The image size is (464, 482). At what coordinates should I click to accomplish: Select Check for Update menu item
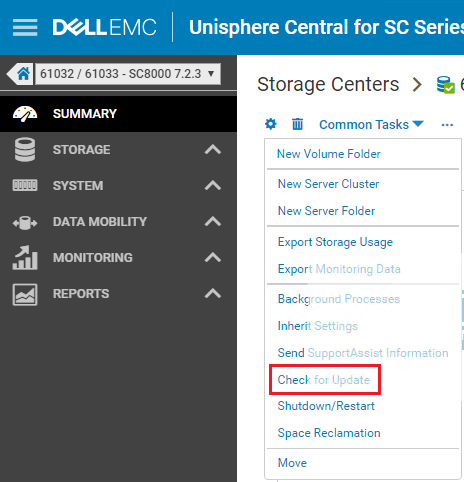click(x=324, y=380)
